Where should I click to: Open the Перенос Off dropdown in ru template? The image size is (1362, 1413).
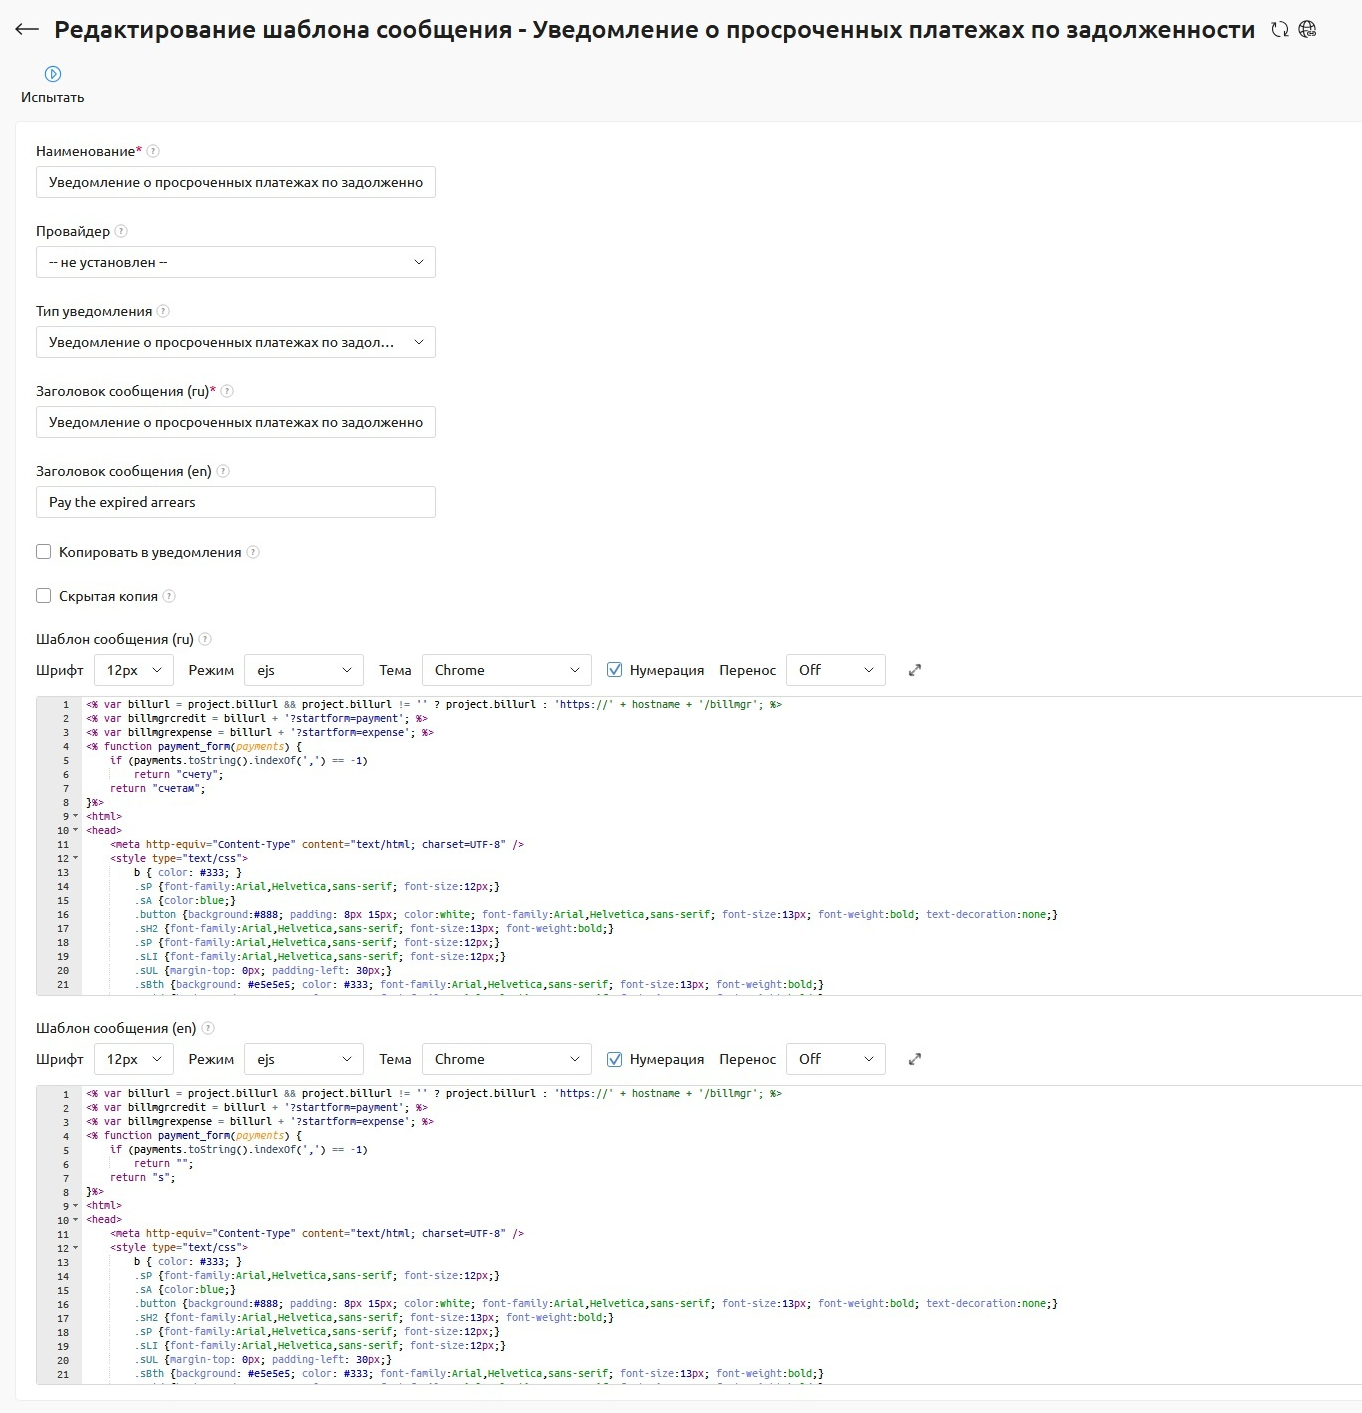pyautogui.click(x=836, y=670)
